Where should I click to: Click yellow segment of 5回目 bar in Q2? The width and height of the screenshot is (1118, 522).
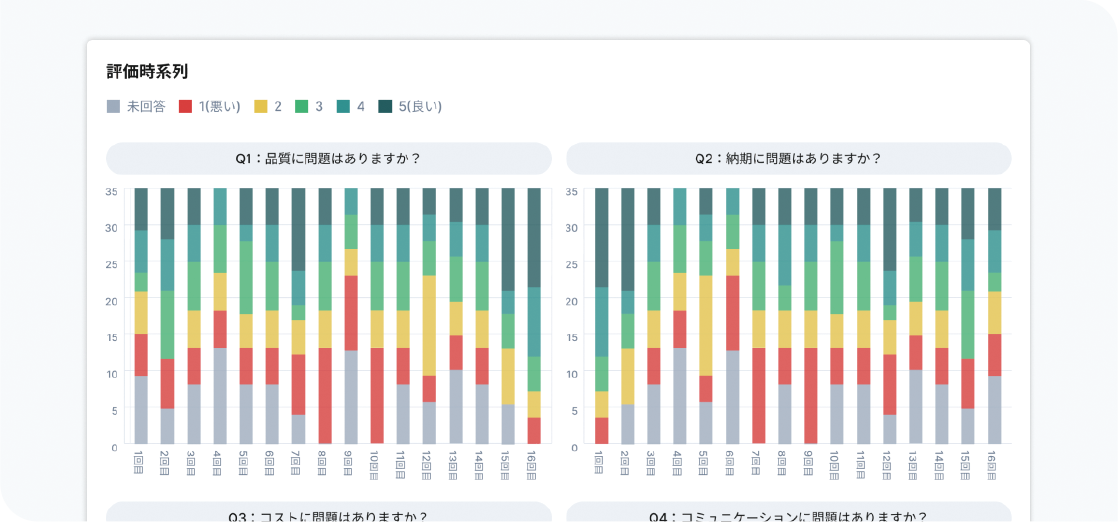click(707, 325)
